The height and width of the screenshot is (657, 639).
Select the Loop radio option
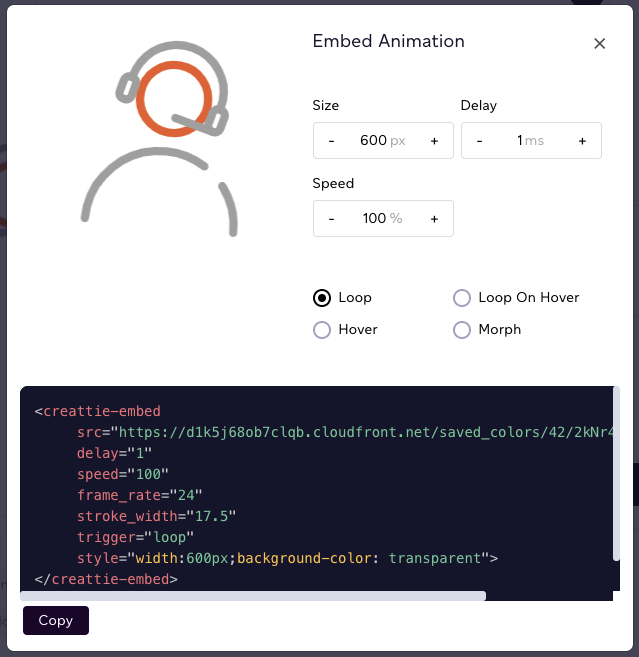pyautogui.click(x=322, y=298)
